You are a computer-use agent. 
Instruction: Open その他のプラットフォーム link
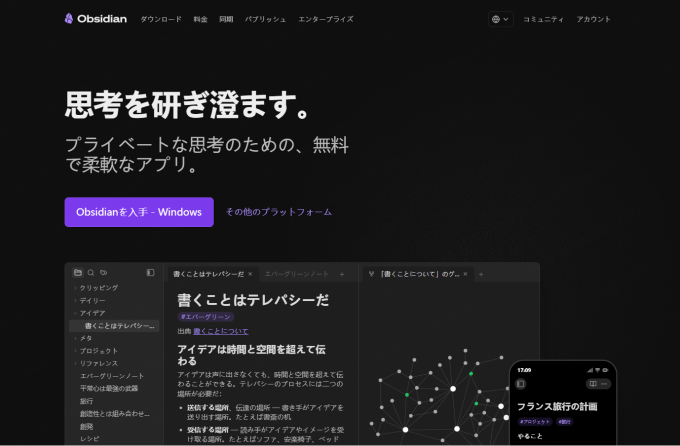(279, 212)
